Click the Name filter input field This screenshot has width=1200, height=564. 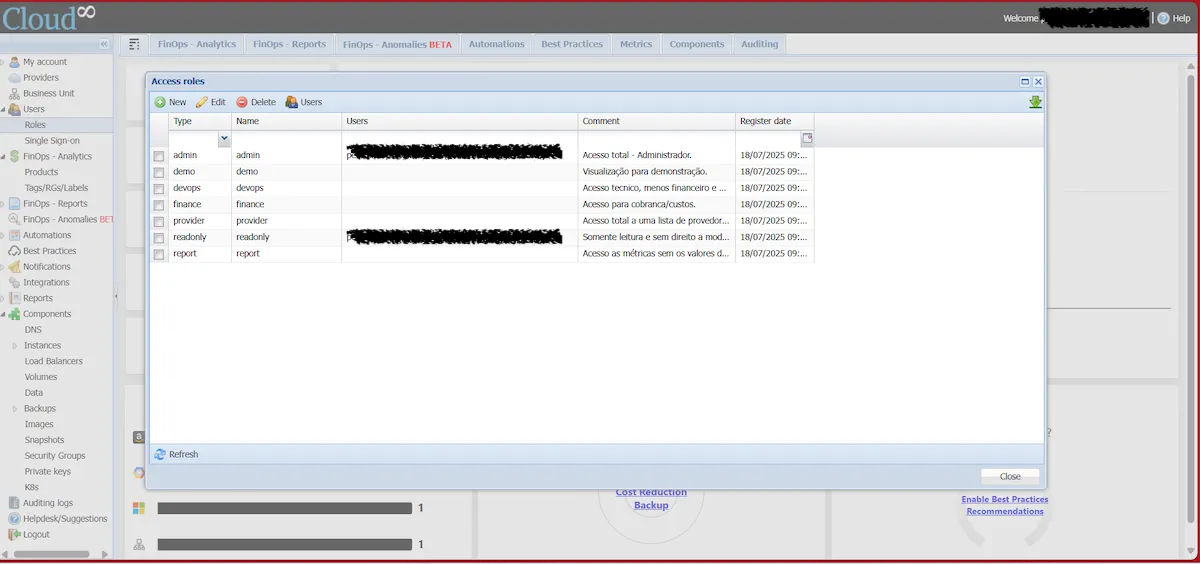click(x=286, y=138)
